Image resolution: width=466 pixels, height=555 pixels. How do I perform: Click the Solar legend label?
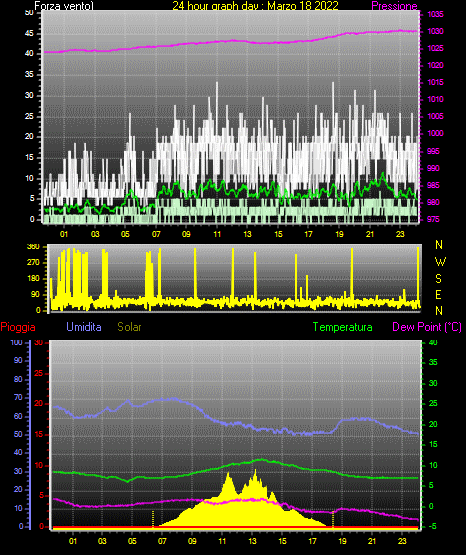point(129,327)
